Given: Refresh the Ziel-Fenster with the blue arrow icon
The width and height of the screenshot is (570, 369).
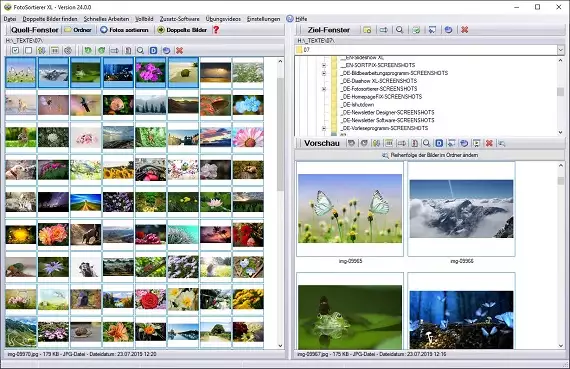Looking at the screenshot, I should [x=449, y=30].
